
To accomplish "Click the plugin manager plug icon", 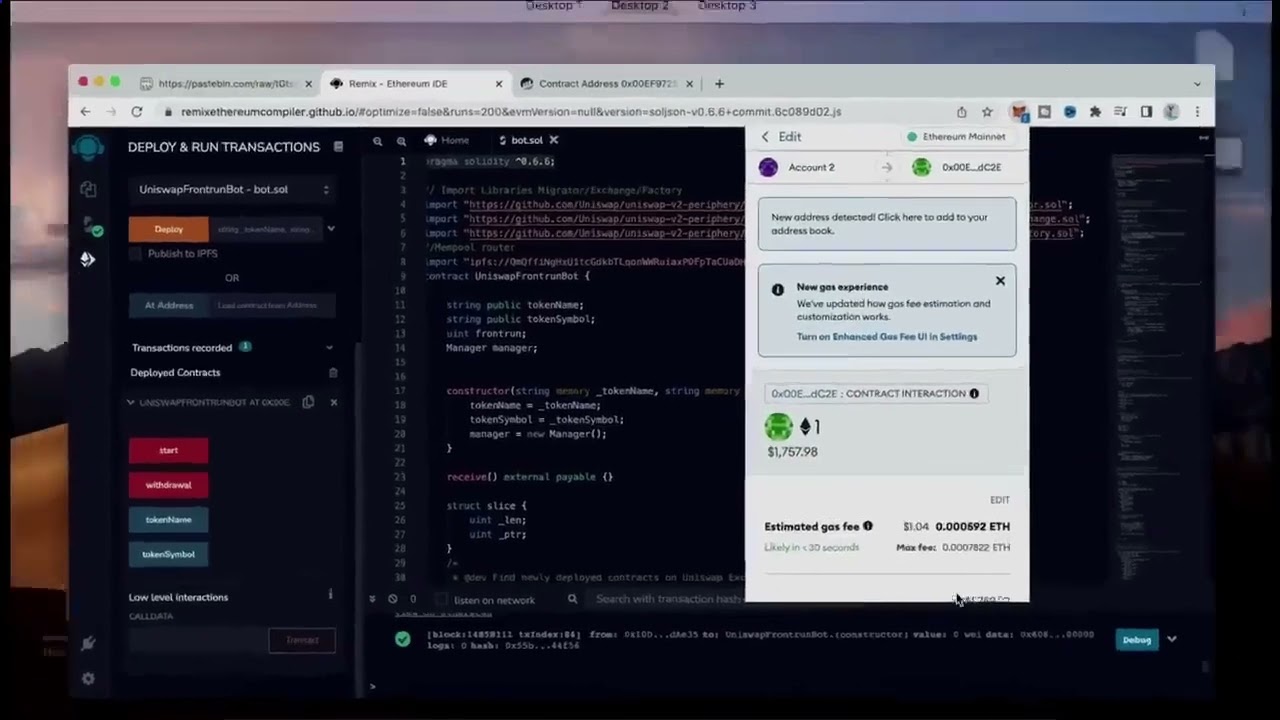I will point(88,643).
